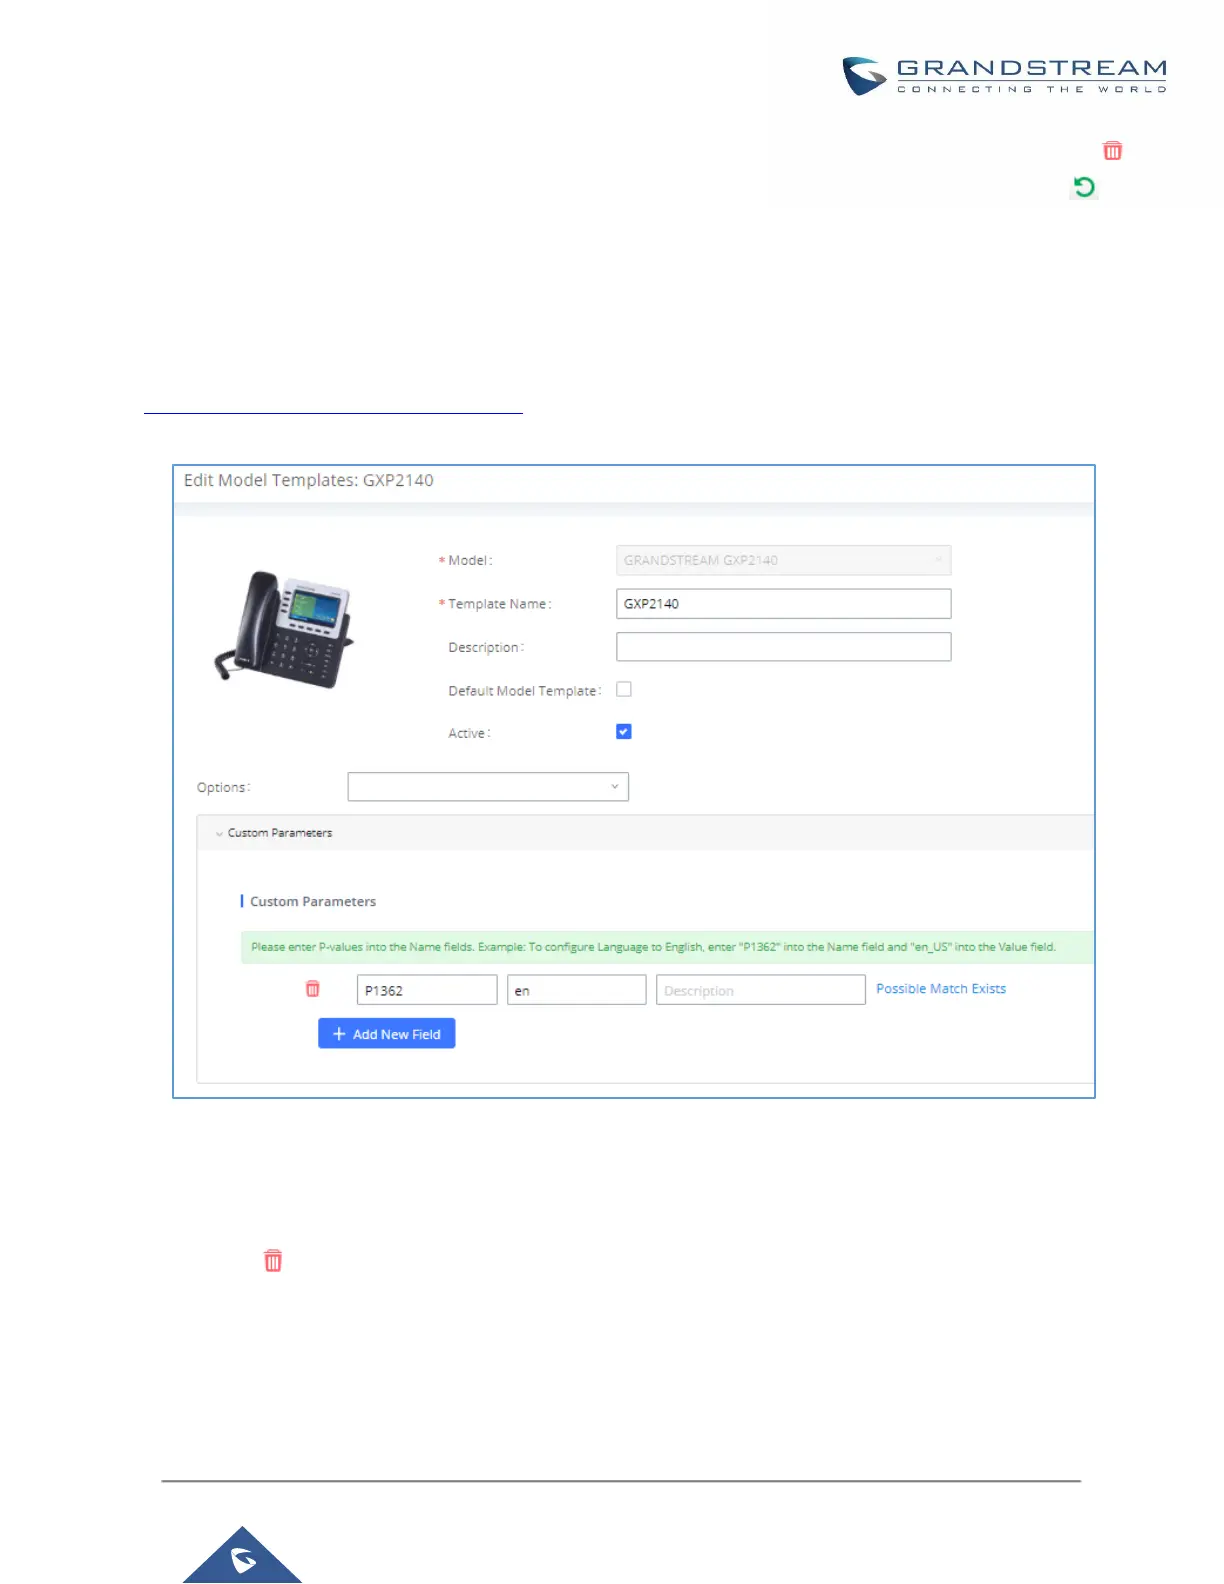Screen dimensions: 1224x1584
Task: Open the disabled Model dropdown GRANDSTREAM GXP2140
Action: [783, 560]
